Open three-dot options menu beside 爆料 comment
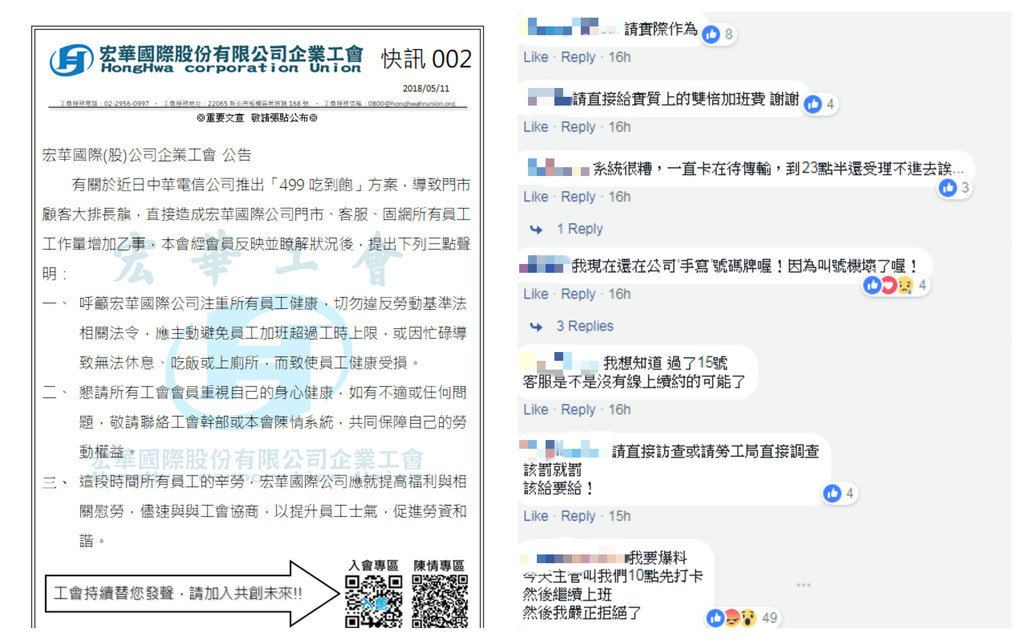 [804, 584]
